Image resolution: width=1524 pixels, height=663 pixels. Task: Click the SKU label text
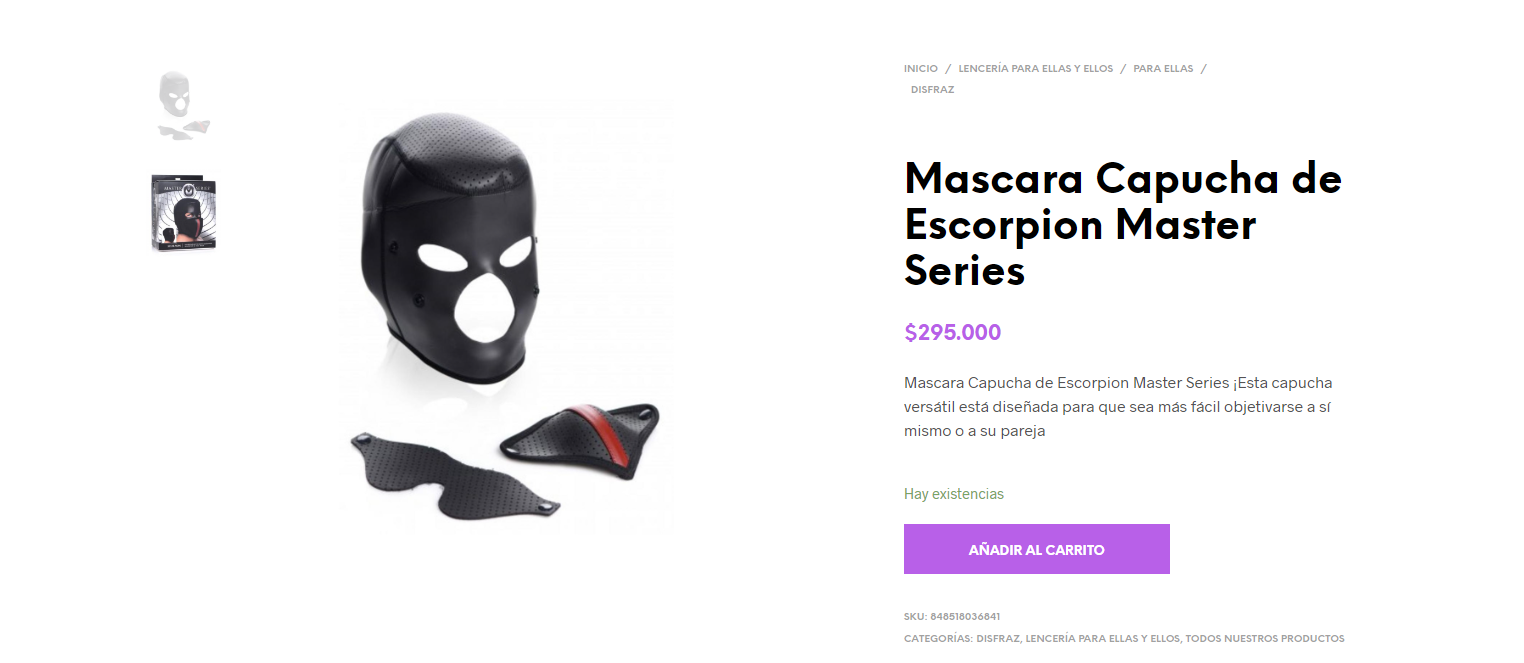915,617
